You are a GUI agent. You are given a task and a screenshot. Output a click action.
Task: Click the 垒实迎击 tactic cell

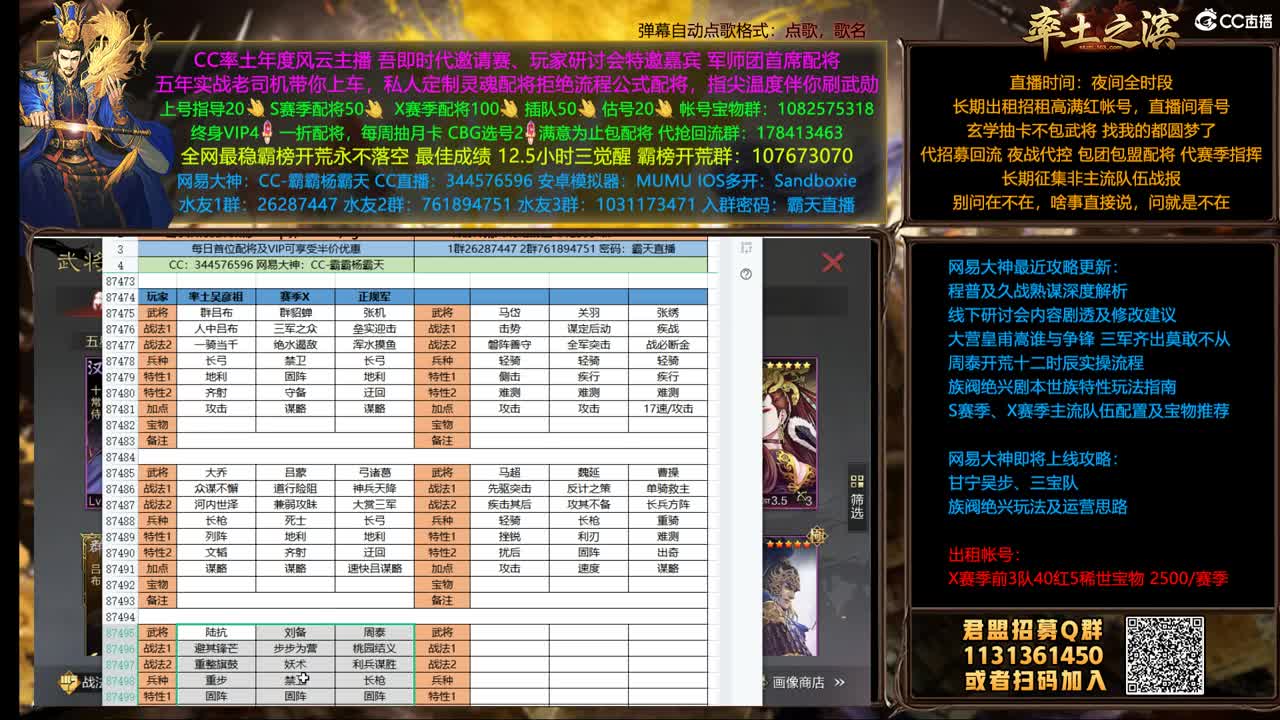tap(374, 329)
